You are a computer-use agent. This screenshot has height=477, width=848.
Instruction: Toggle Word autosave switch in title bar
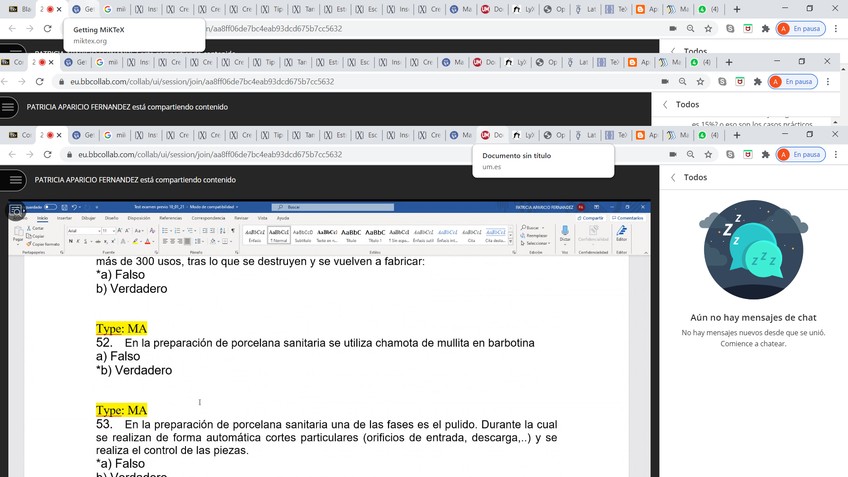[51, 207]
